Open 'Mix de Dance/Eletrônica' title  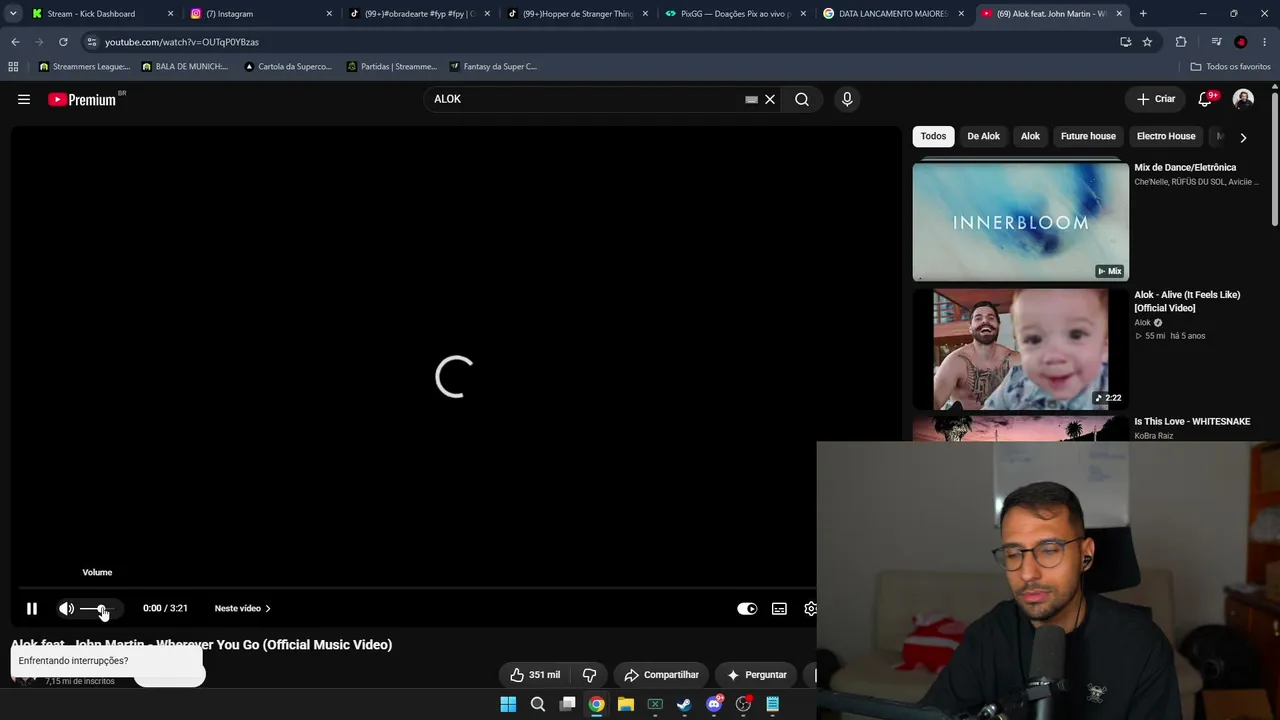(x=1185, y=168)
